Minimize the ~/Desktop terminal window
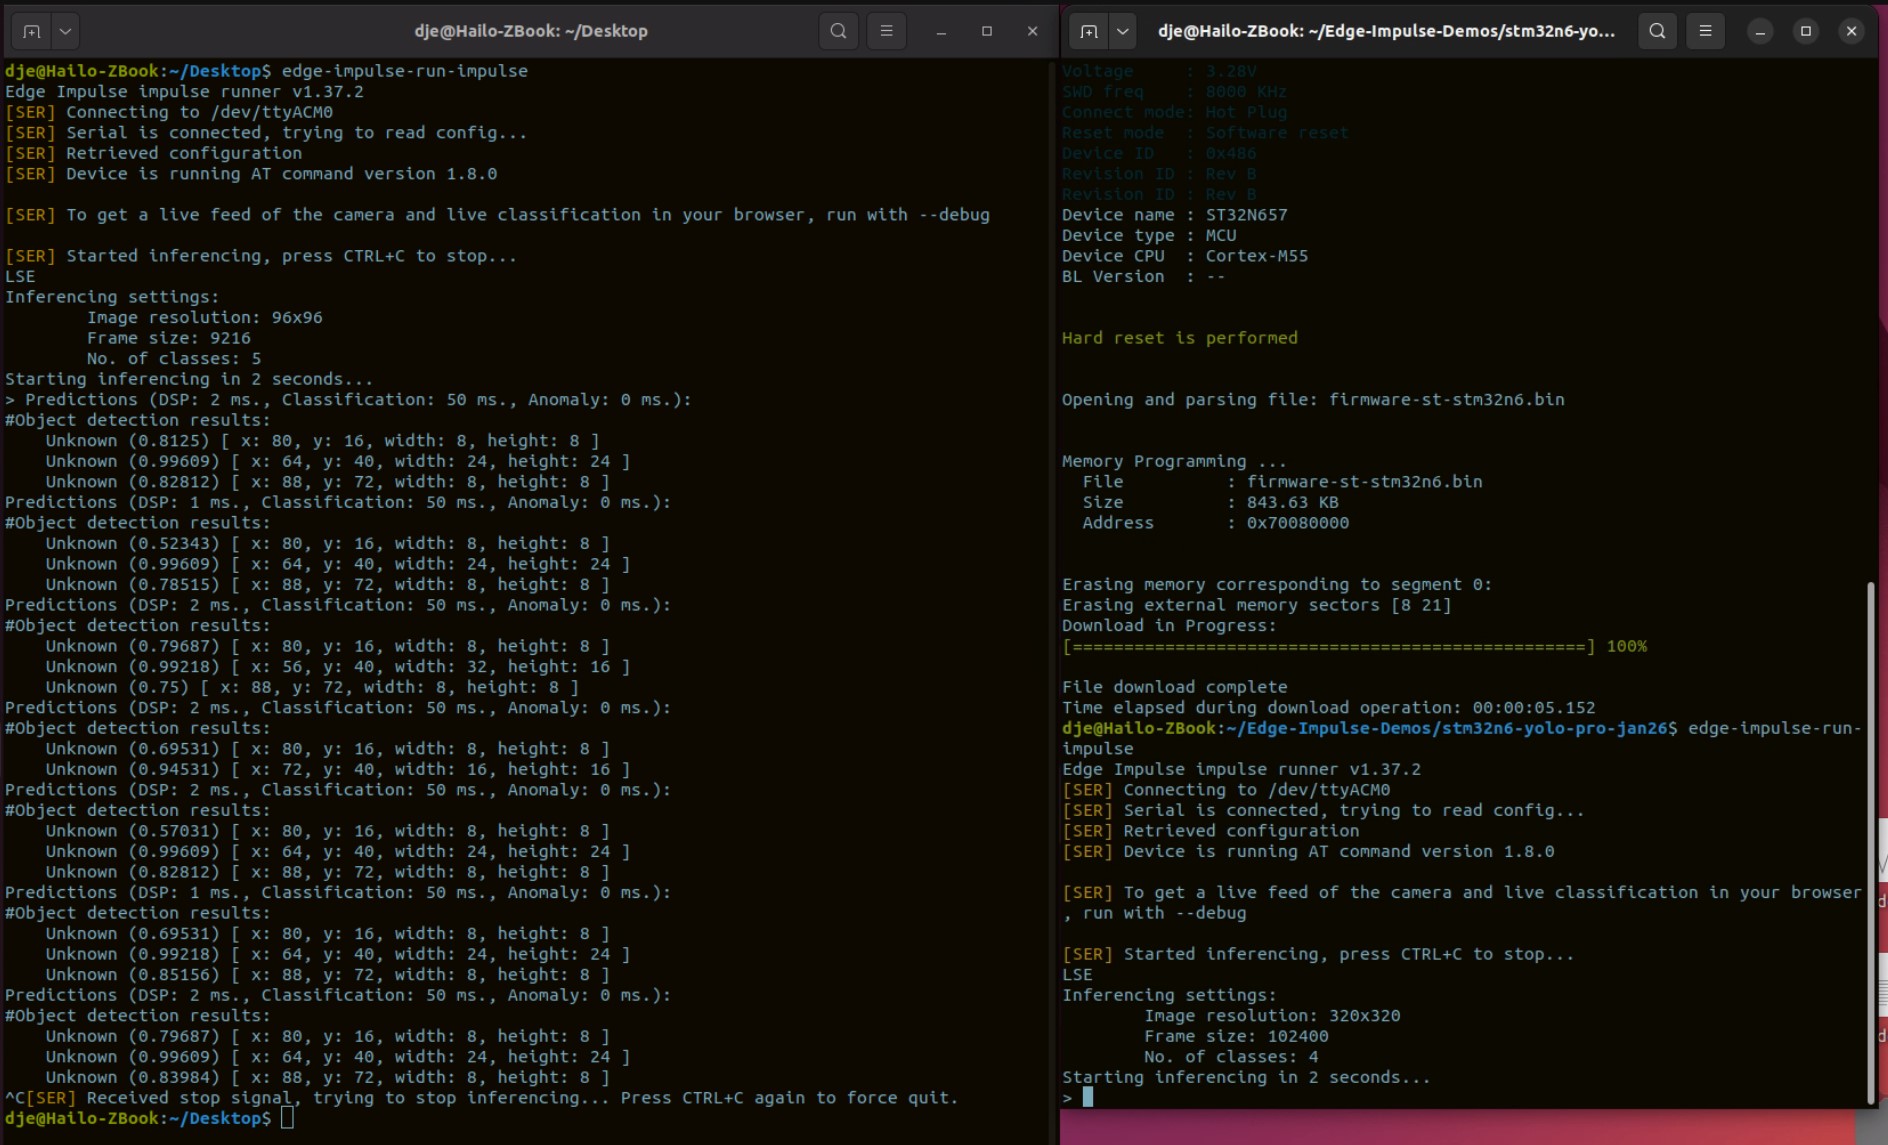 pyautogui.click(x=941, y=31)
